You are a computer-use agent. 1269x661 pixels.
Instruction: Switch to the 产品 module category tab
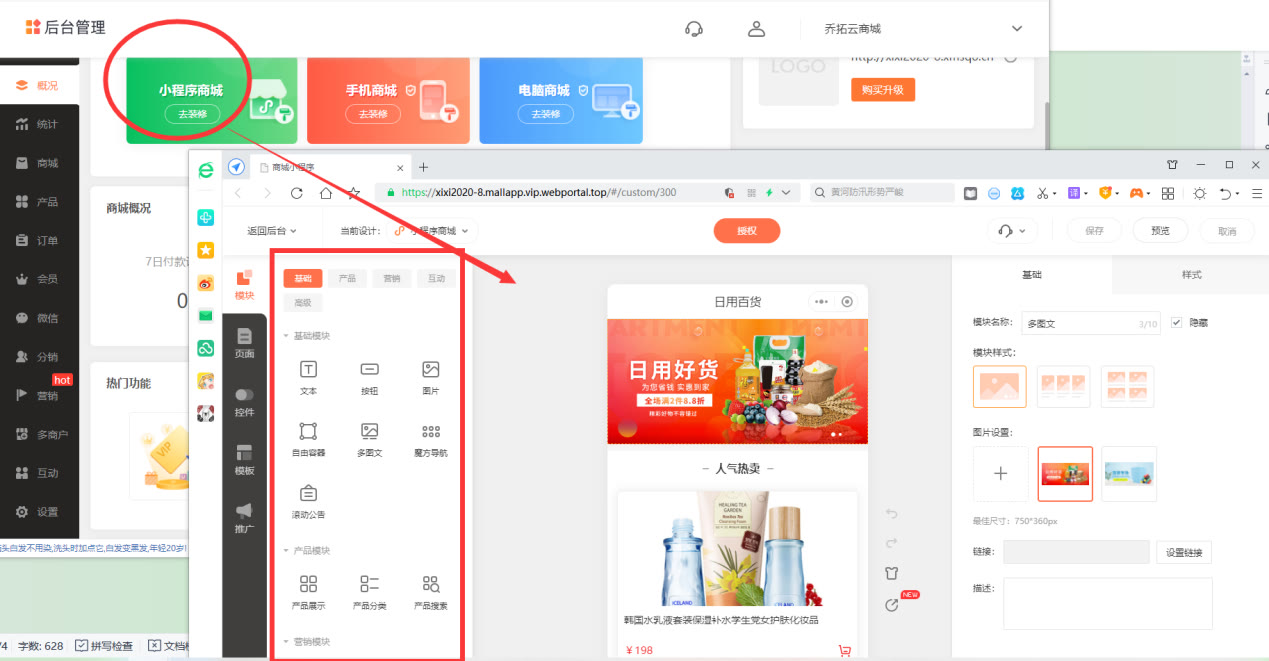click(346, 278)
